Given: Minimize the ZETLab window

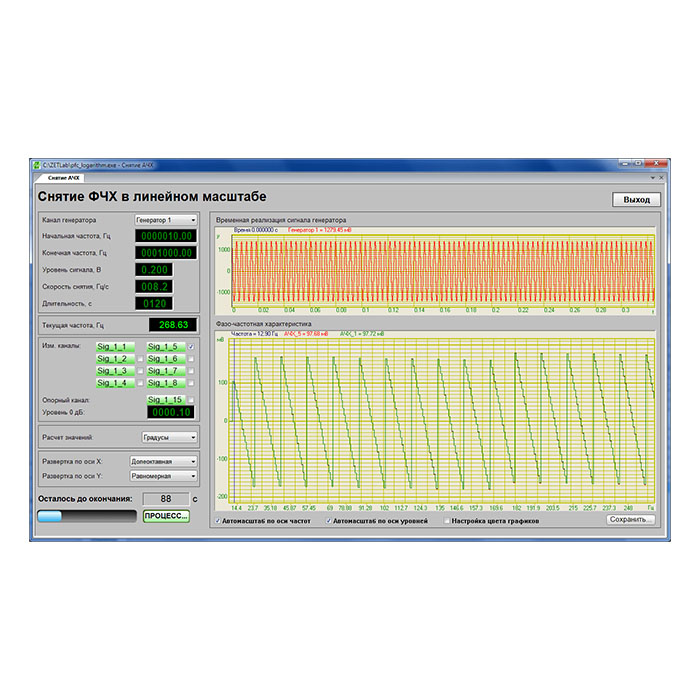Looking at the screenshot, I should point(625,164).
